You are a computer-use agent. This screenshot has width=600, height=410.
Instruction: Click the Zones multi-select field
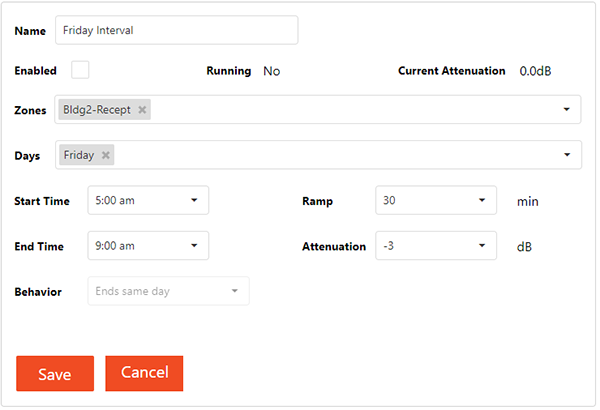pos(318,109)
